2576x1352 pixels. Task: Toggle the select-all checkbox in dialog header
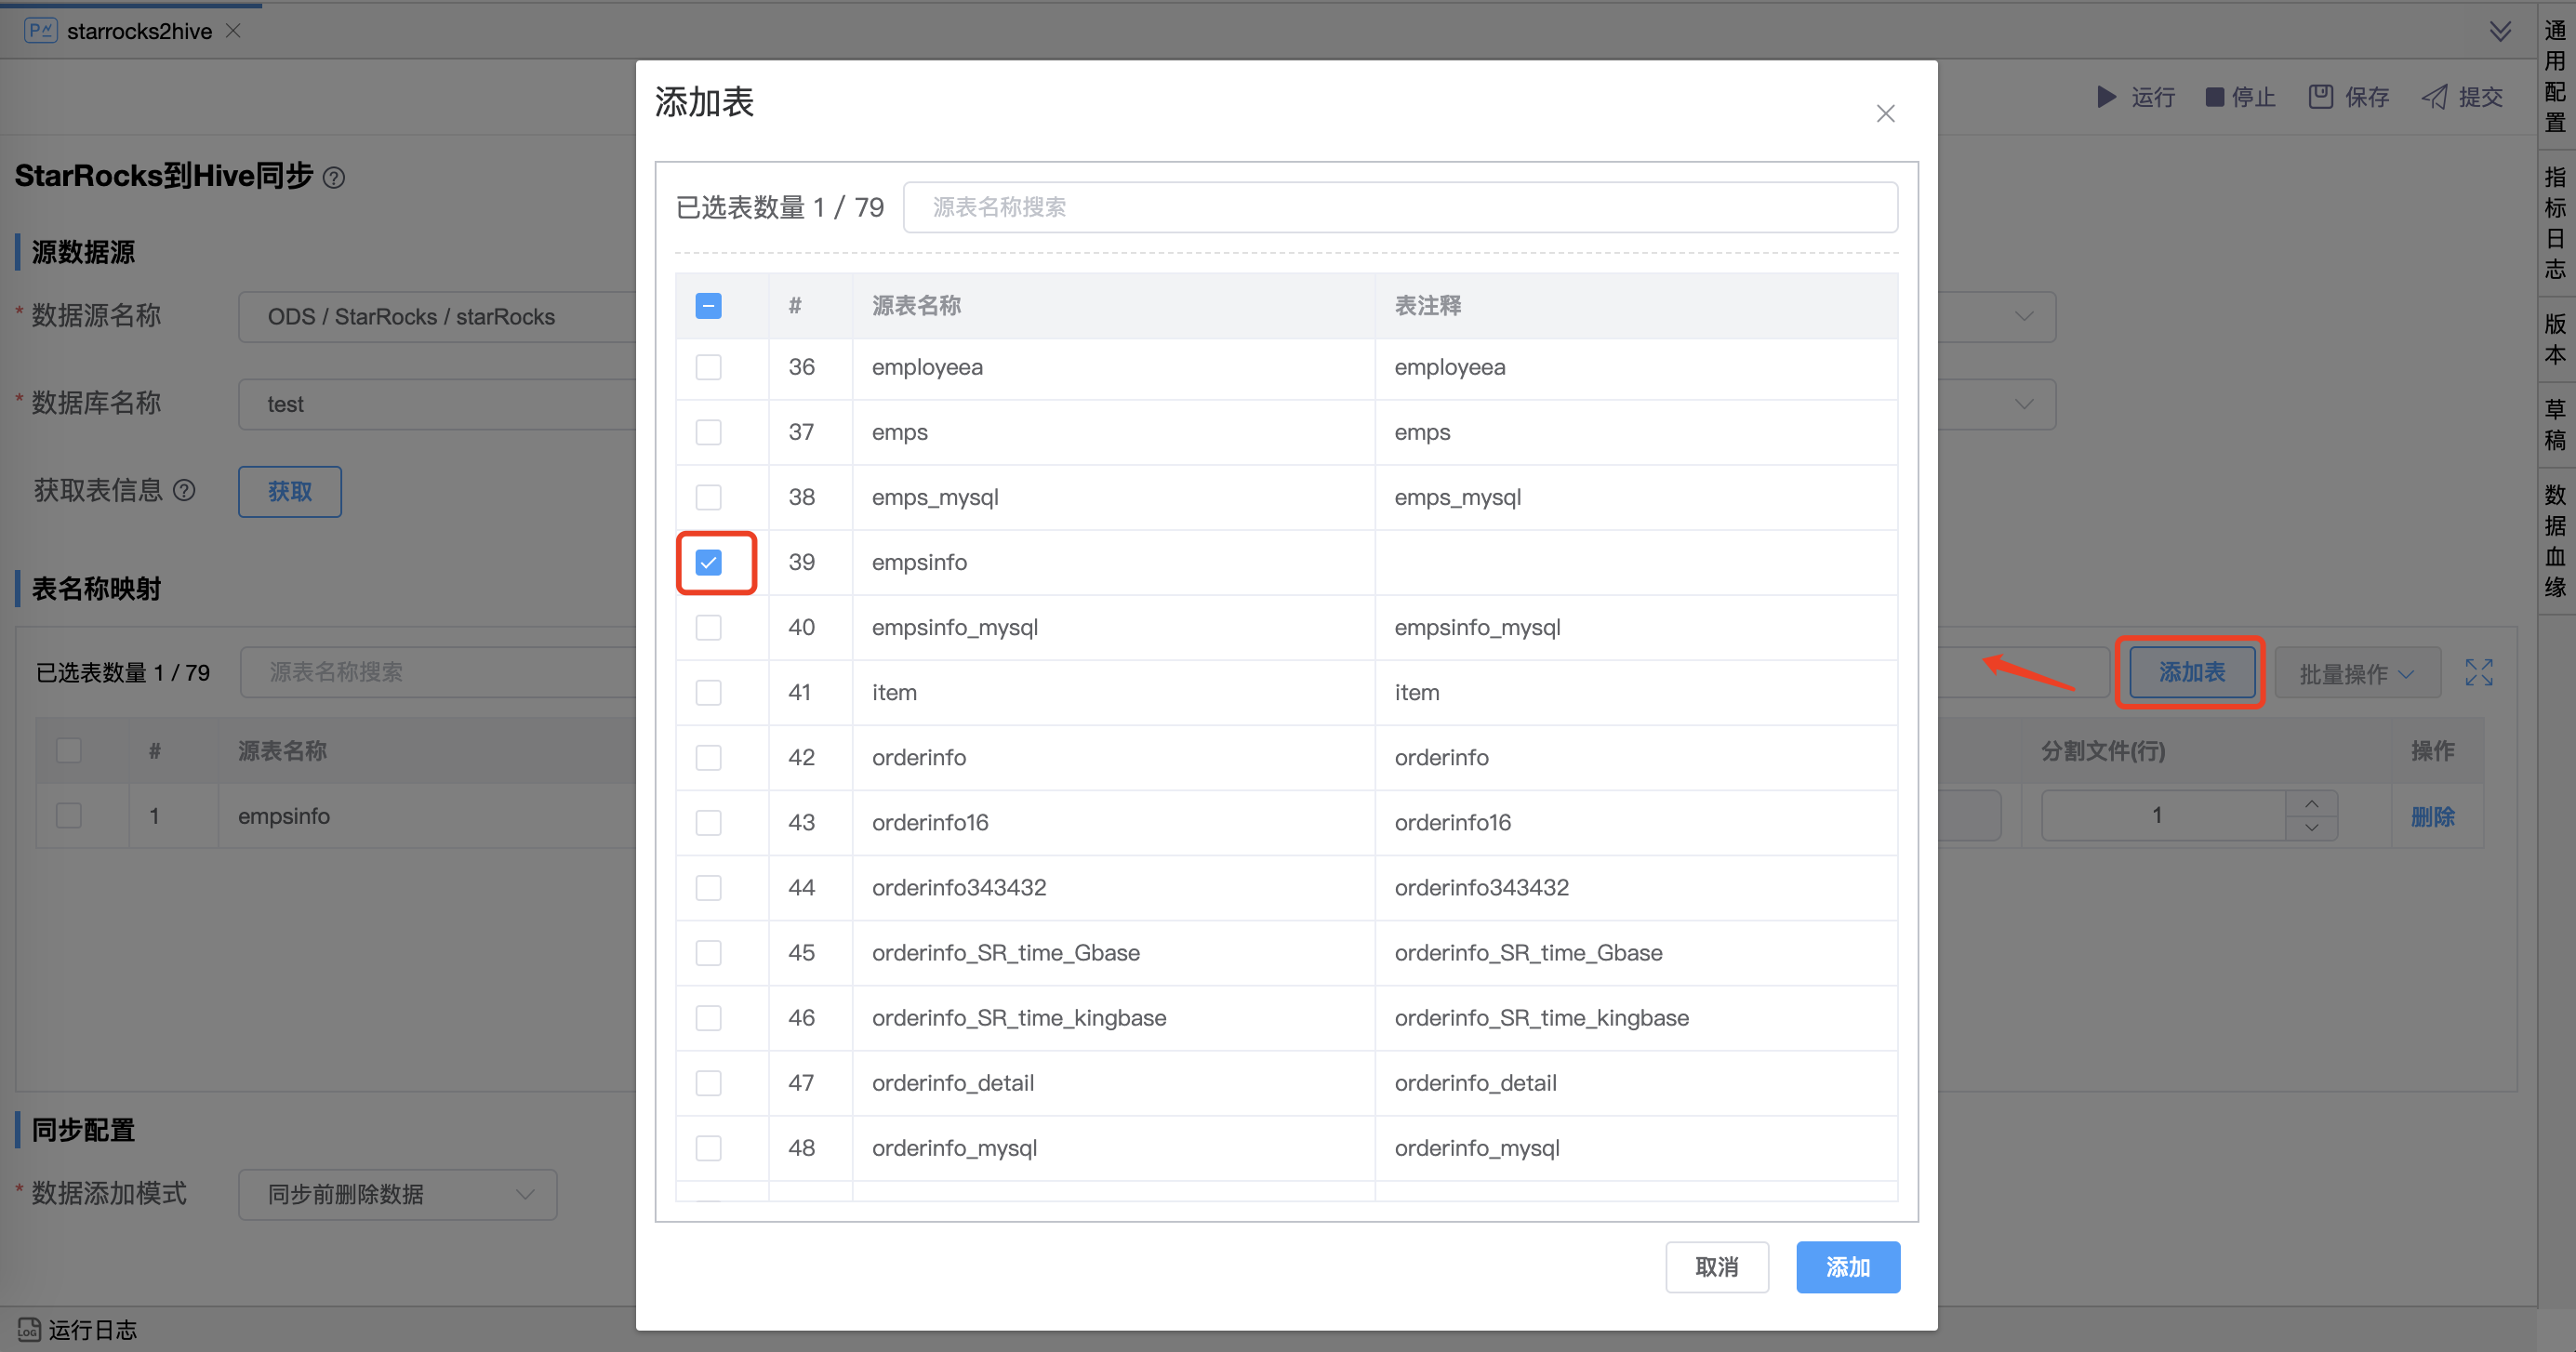tap(708, 306)
